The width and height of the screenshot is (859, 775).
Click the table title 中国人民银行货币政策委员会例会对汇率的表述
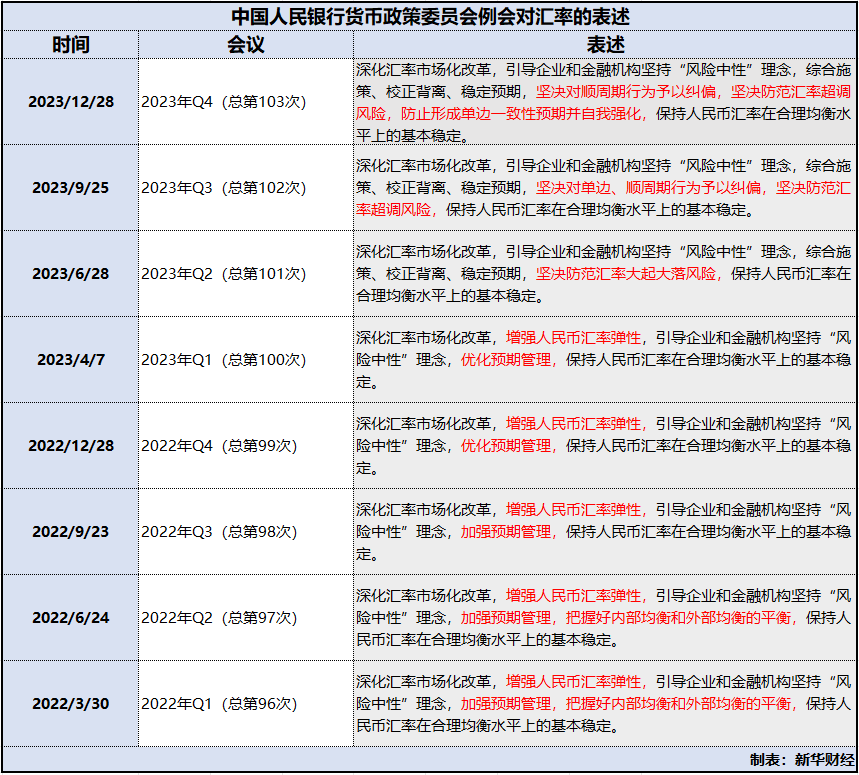point(429,16)
